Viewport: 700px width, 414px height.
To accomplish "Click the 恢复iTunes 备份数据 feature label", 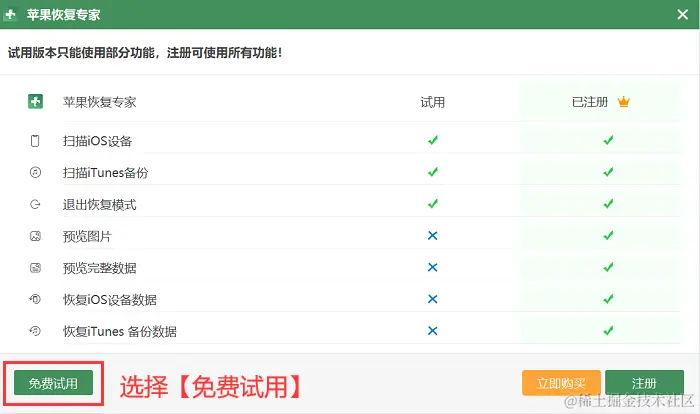I will click(x=120, y=331).
